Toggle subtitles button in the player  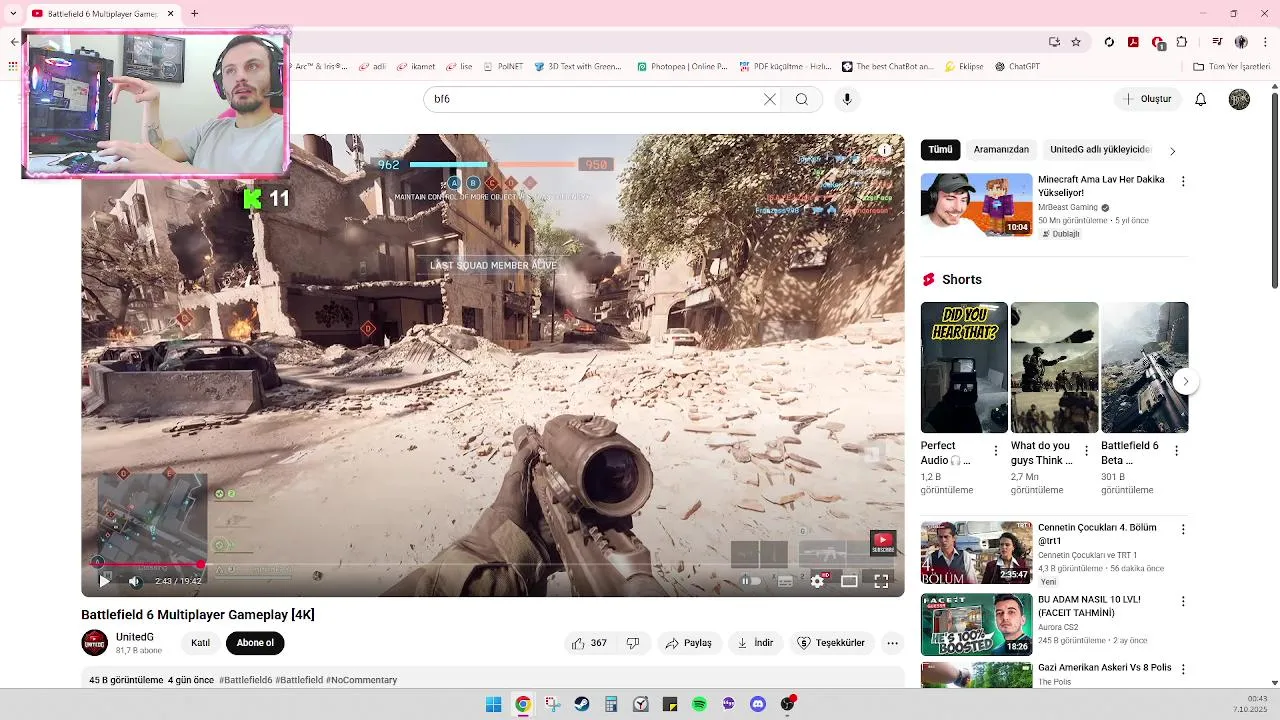785,581
